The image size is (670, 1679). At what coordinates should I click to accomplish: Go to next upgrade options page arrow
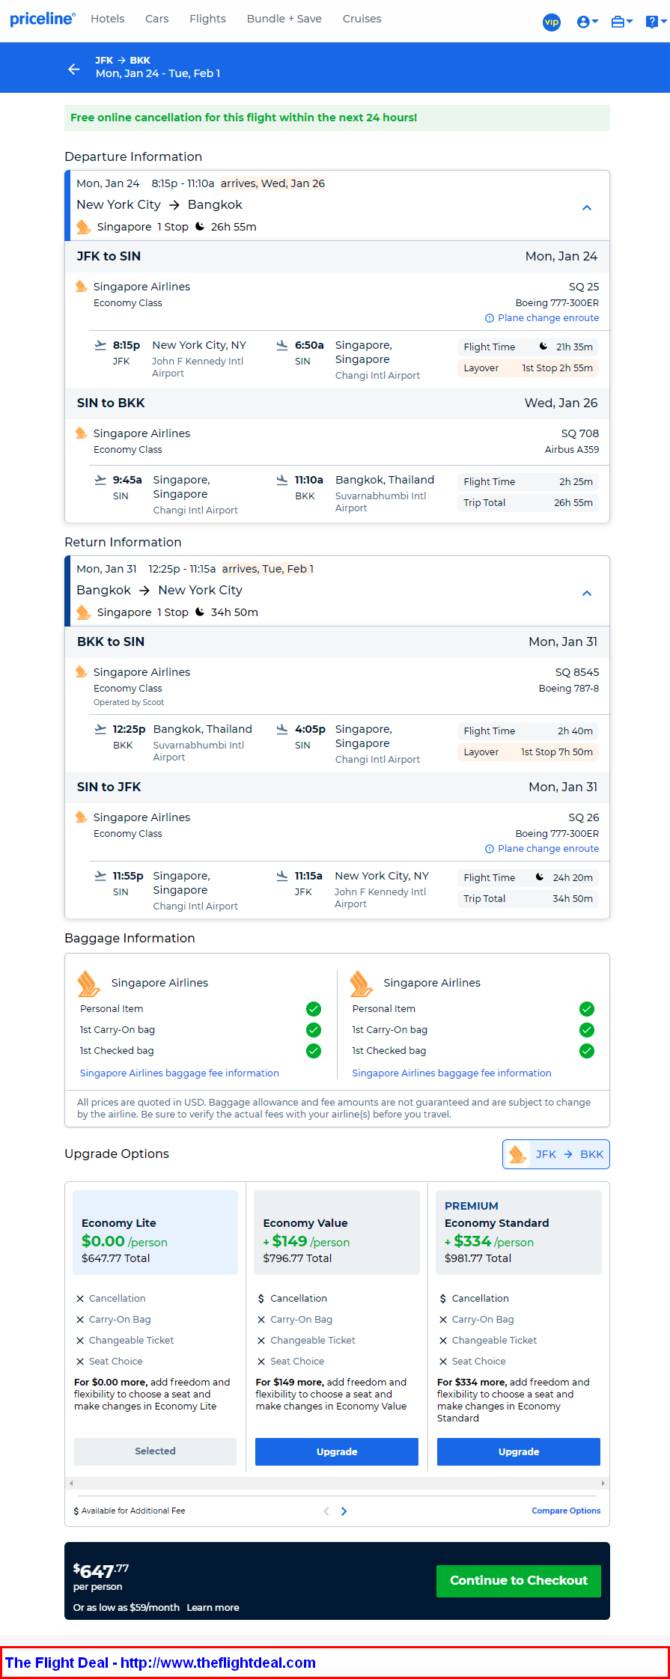[x=344, y=1511]
